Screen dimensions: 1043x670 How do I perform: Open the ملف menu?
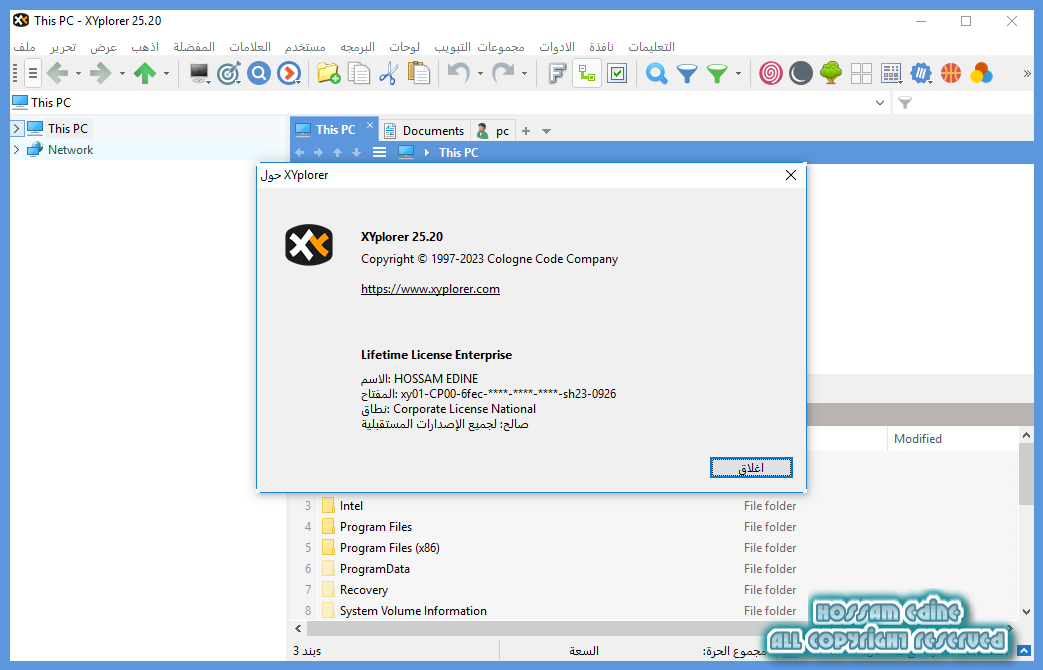pos(25,47)
